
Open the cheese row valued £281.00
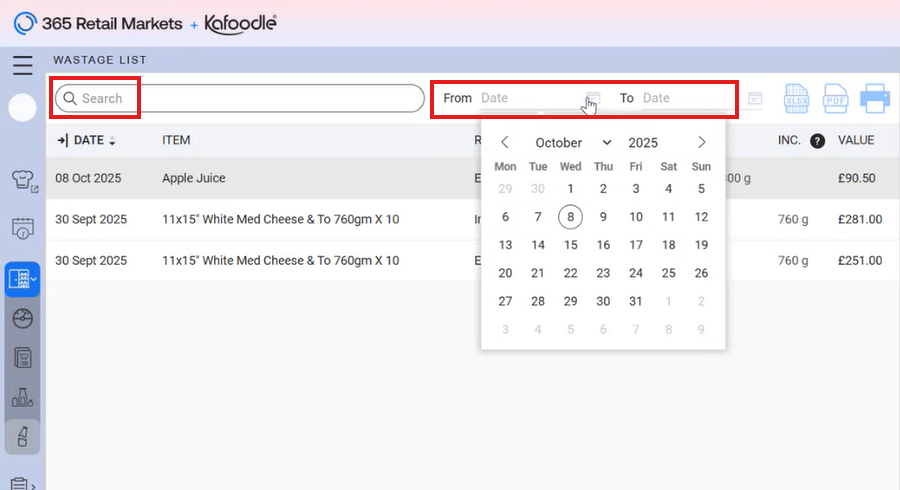coord(473,219)
